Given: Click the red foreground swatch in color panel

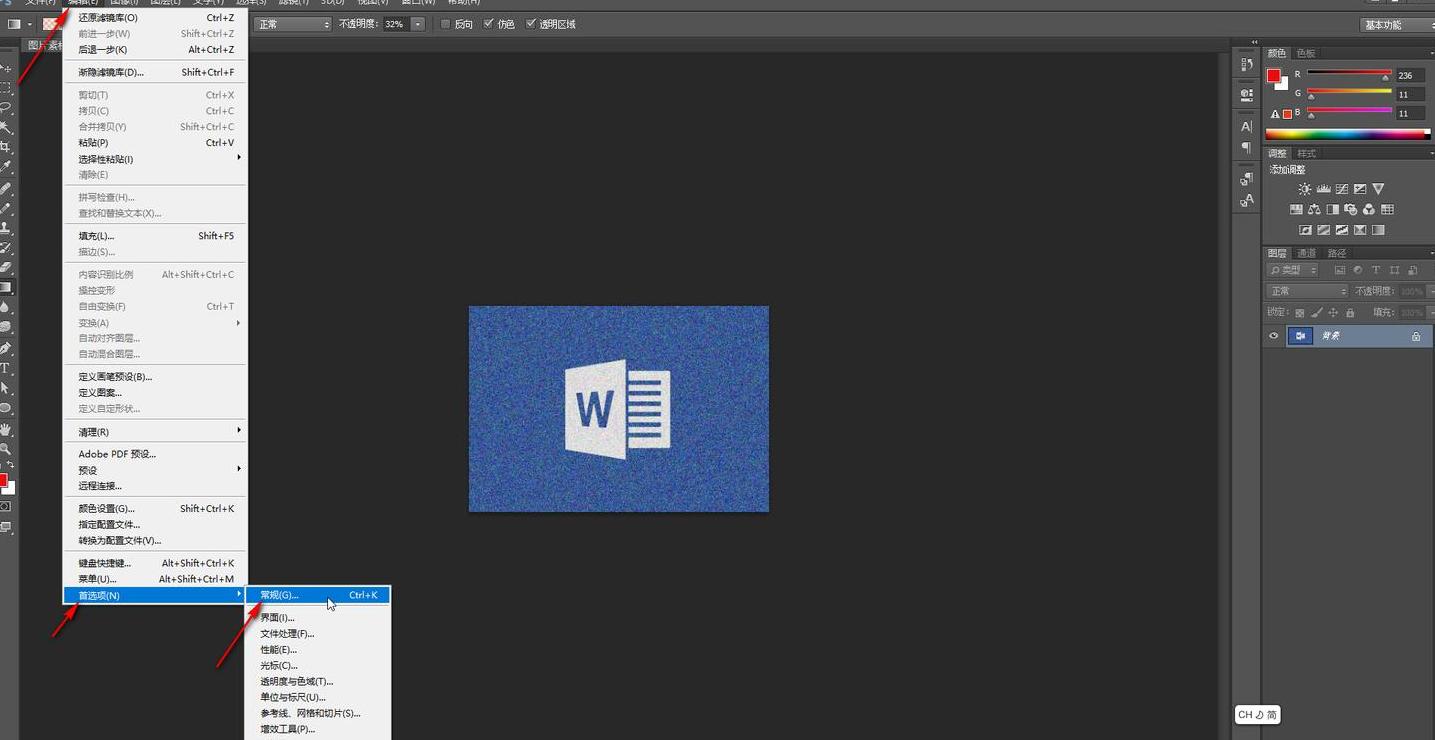Looking at the screenshot, I should click(1273, 76).
